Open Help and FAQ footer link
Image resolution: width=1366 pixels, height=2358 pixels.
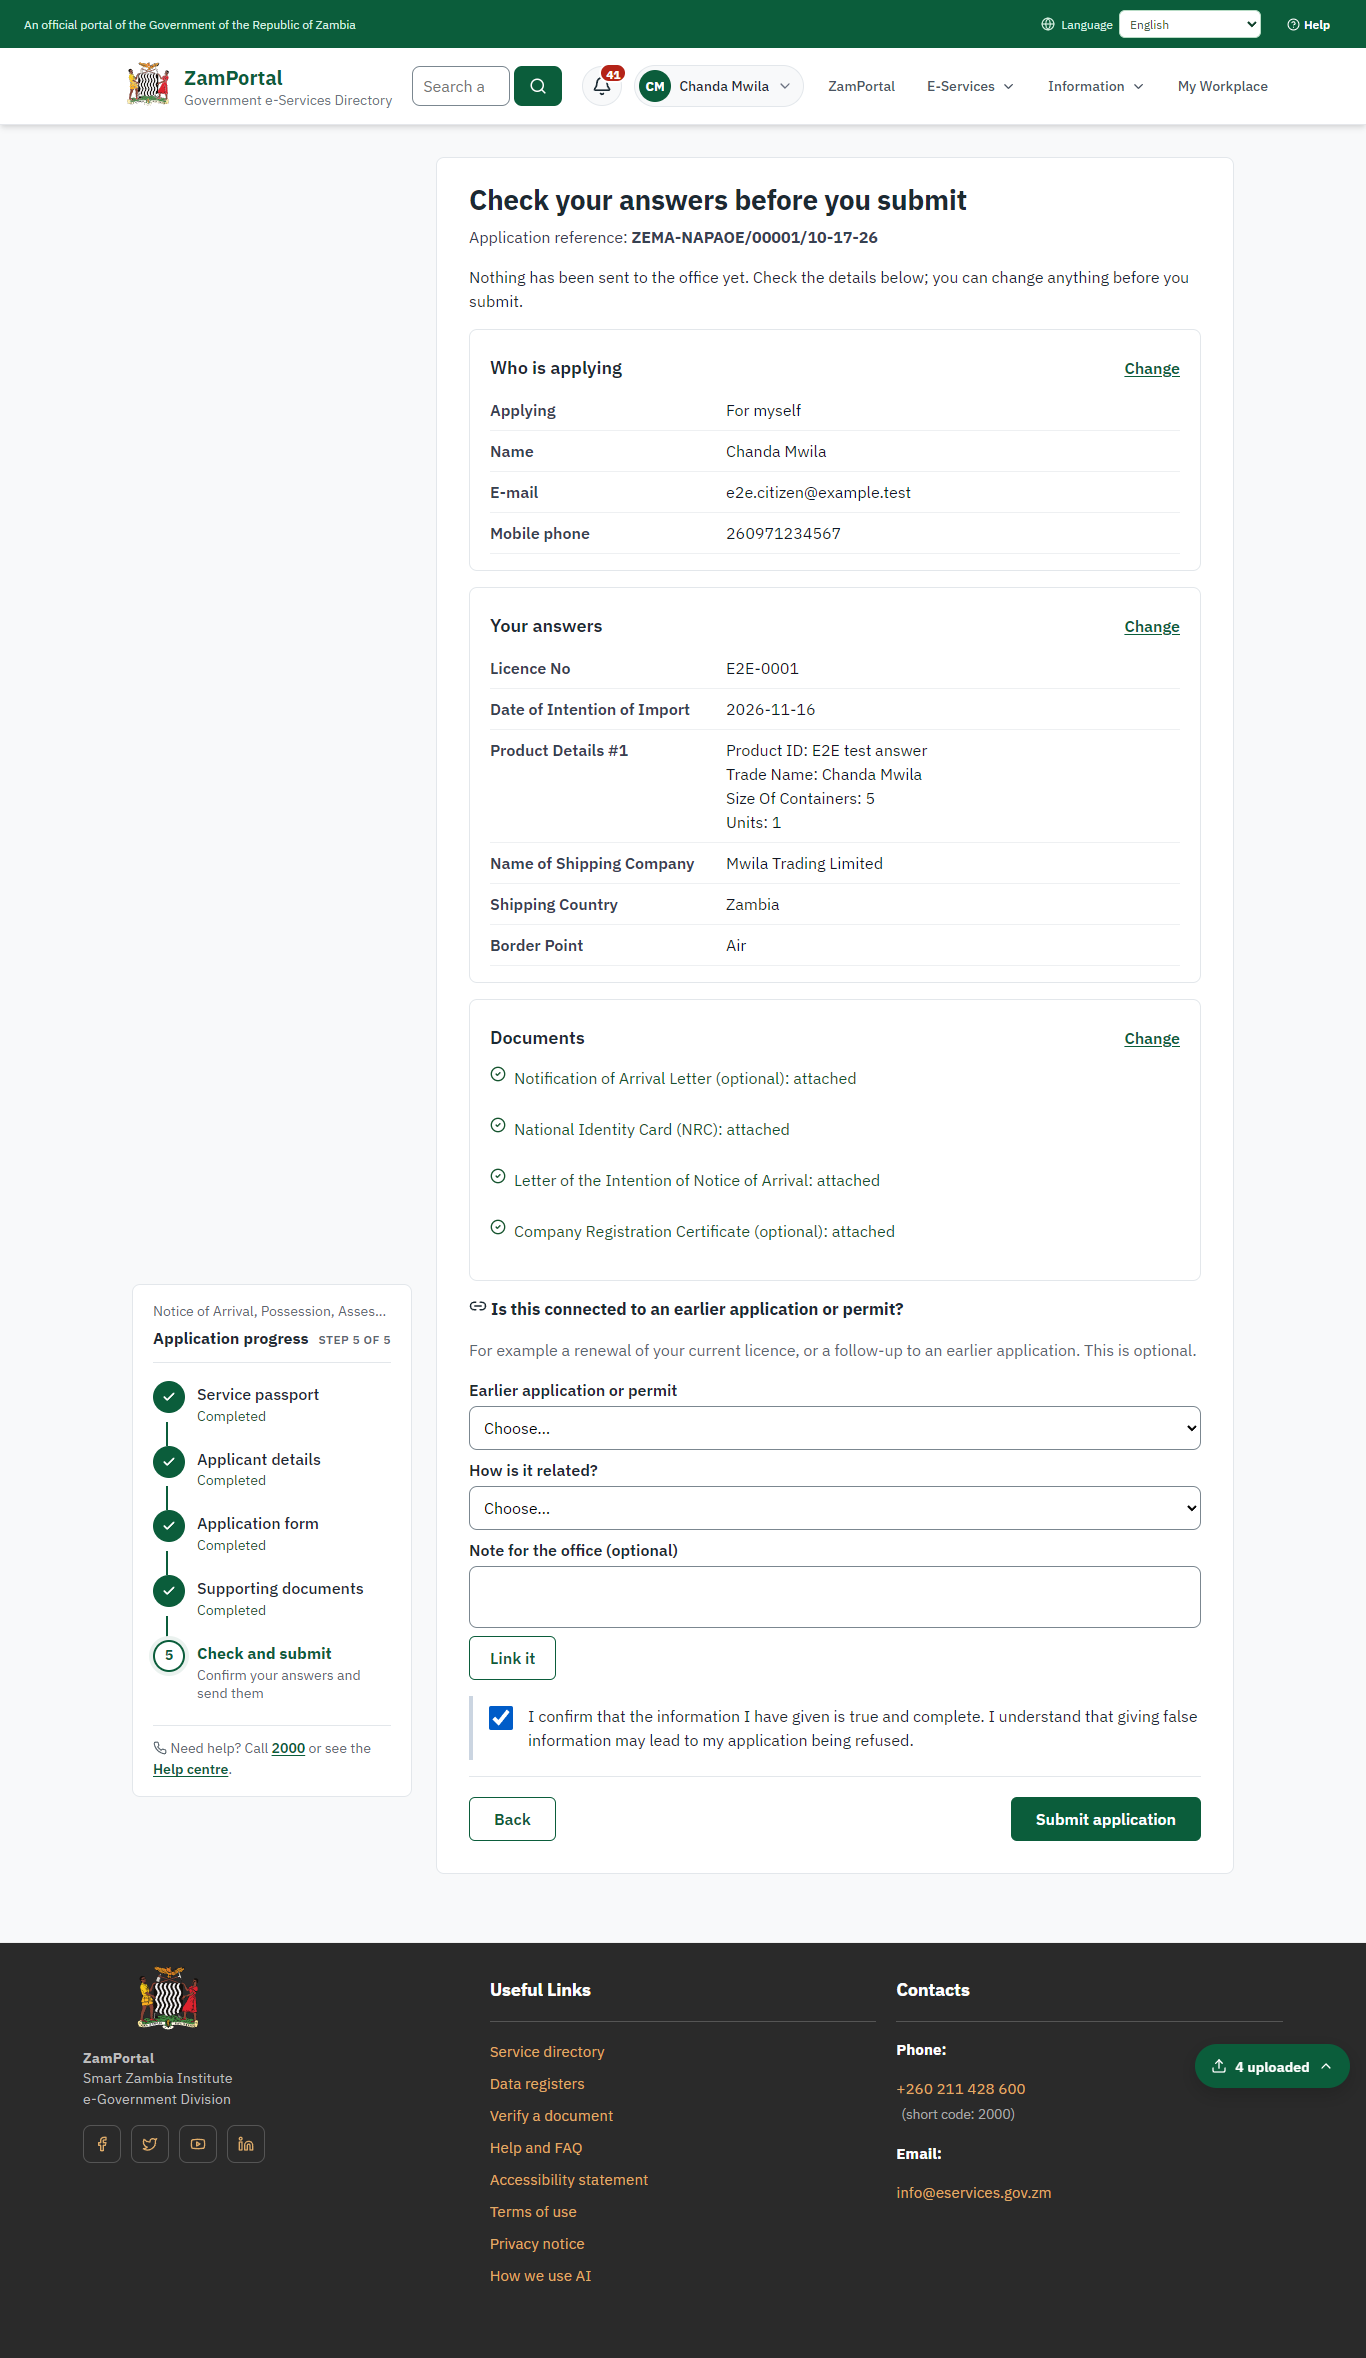point(536,2148)
